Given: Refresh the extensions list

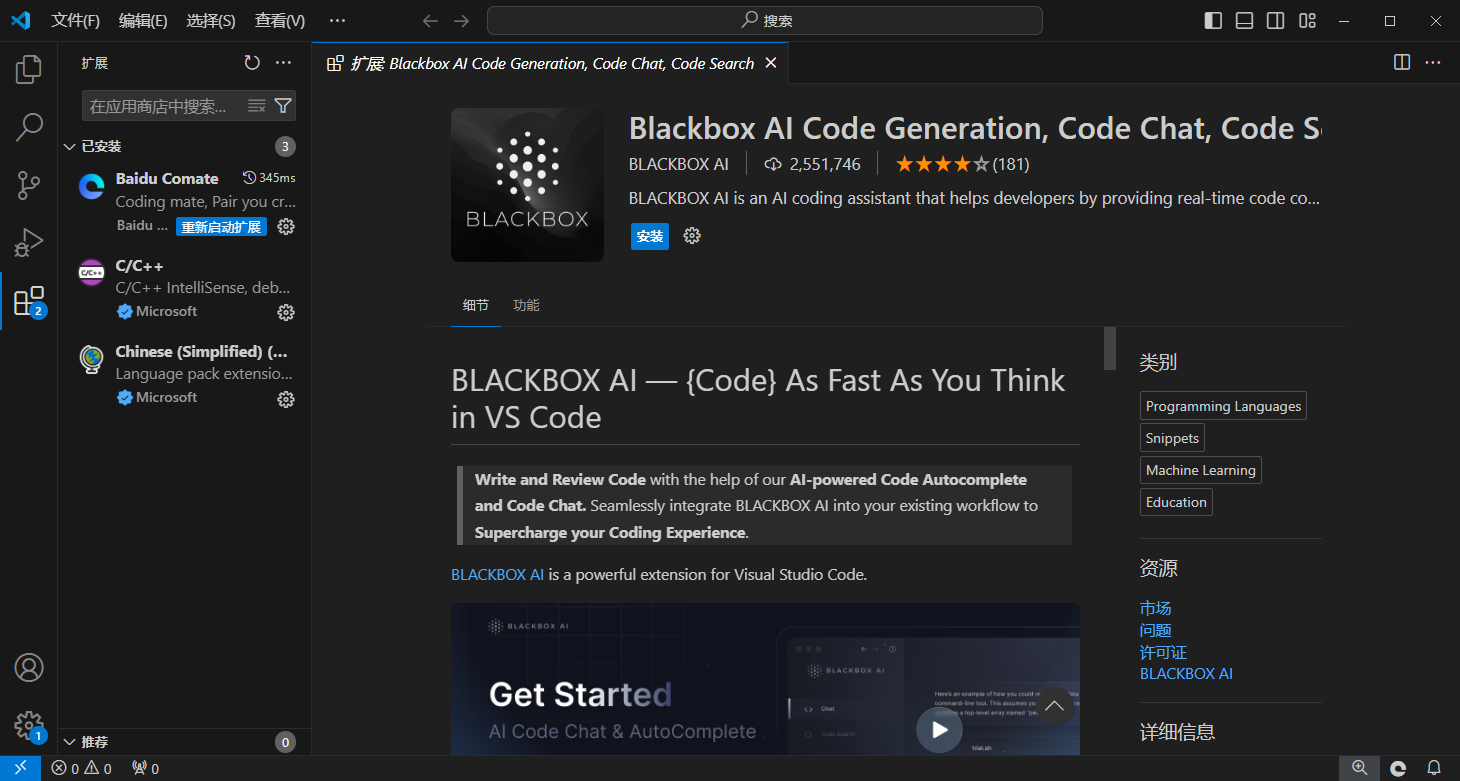Looking at the screenshot, I should point(252,63).
